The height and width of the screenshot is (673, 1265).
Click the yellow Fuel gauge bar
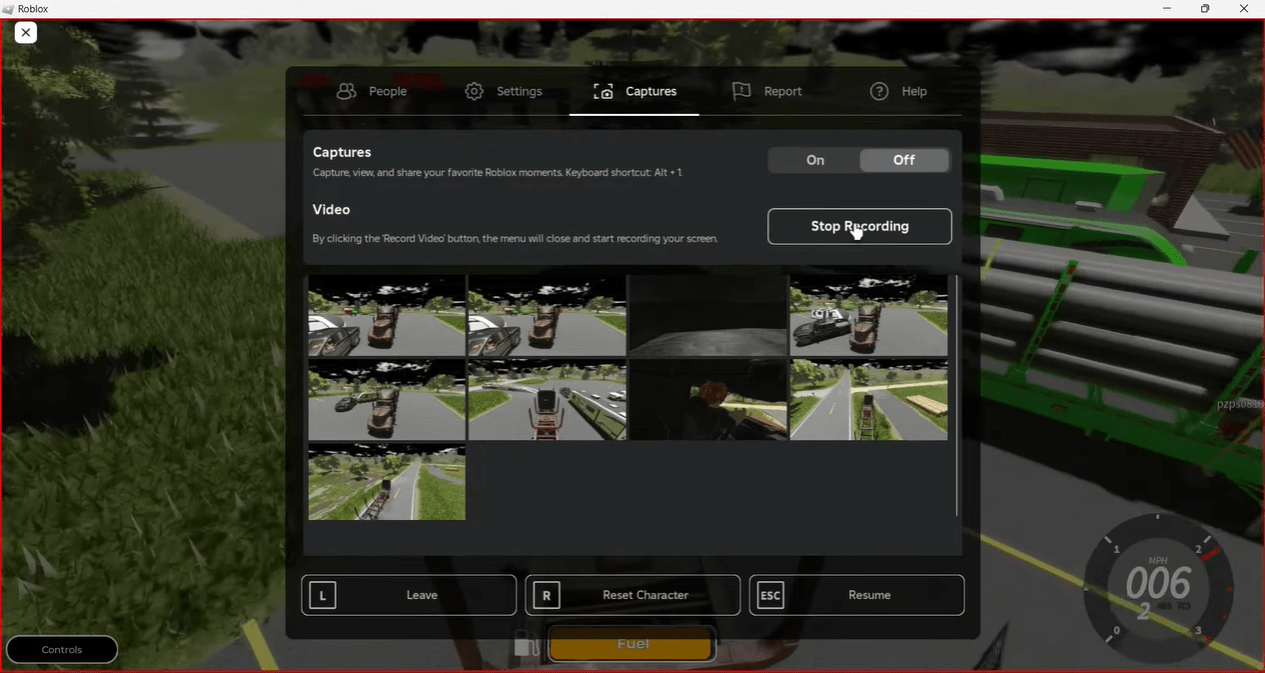pos(632,645)
